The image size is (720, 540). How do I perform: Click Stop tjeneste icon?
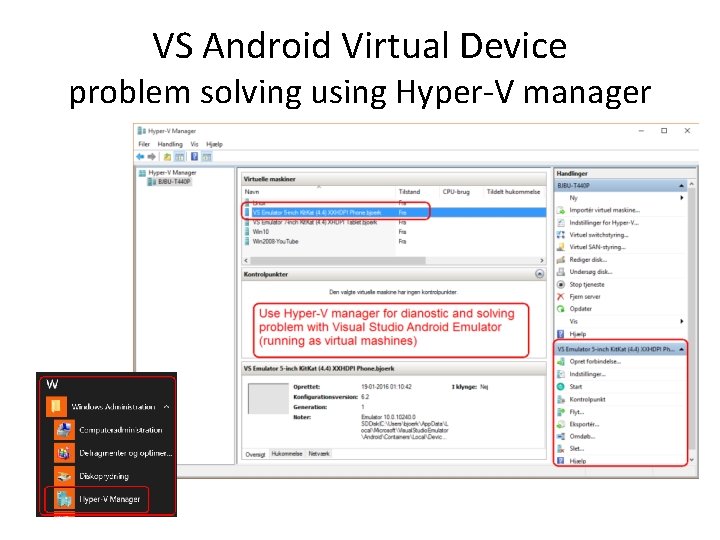[561, 285]
